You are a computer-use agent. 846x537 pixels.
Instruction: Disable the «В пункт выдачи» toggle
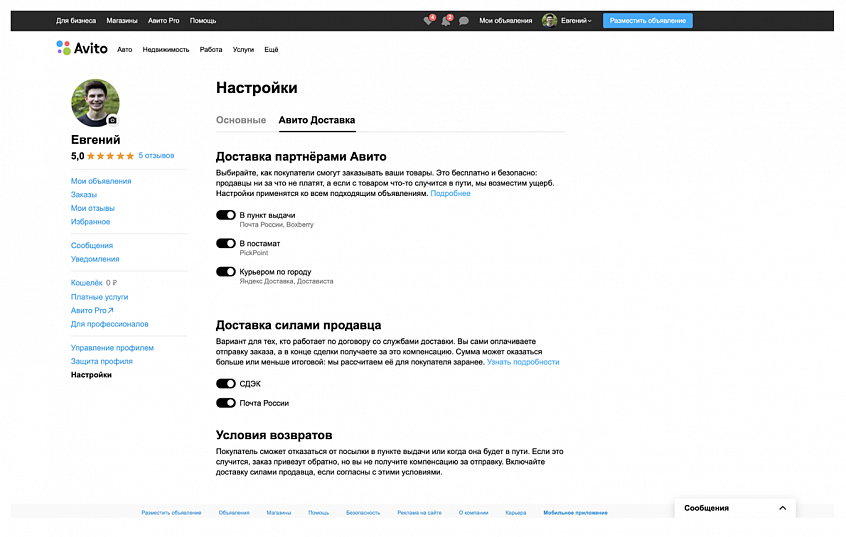(x=226, y=215)
